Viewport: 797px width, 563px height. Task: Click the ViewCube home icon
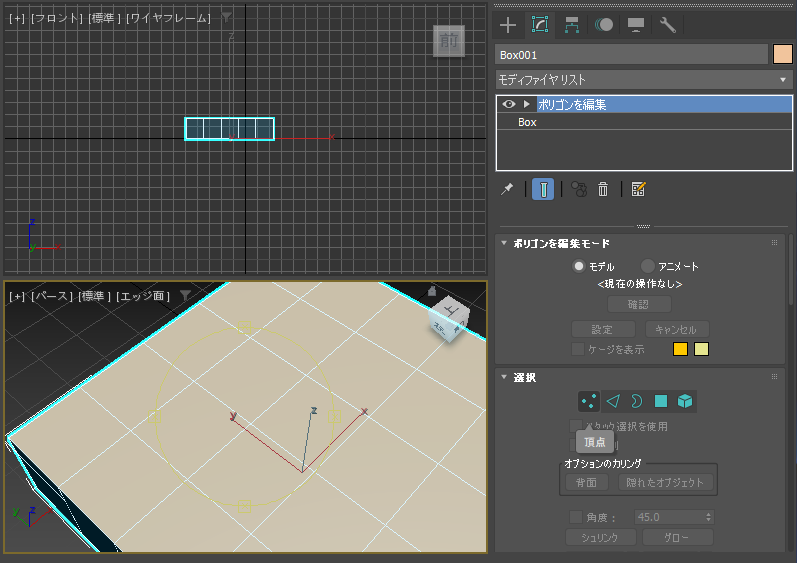(432, 291)
